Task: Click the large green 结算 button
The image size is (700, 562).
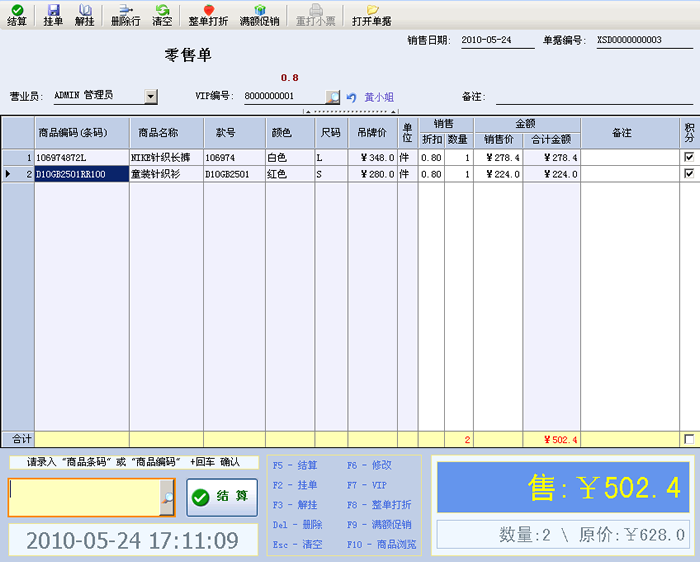Action: tap(222, 497)
